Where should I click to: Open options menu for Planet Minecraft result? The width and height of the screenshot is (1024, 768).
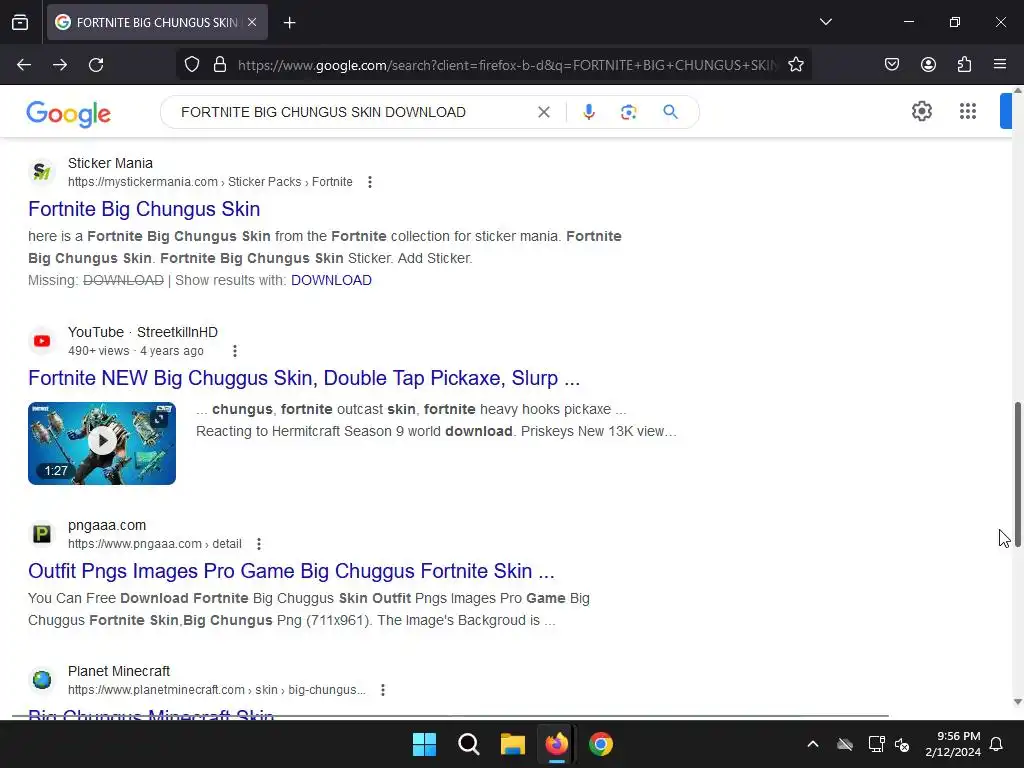383,690
